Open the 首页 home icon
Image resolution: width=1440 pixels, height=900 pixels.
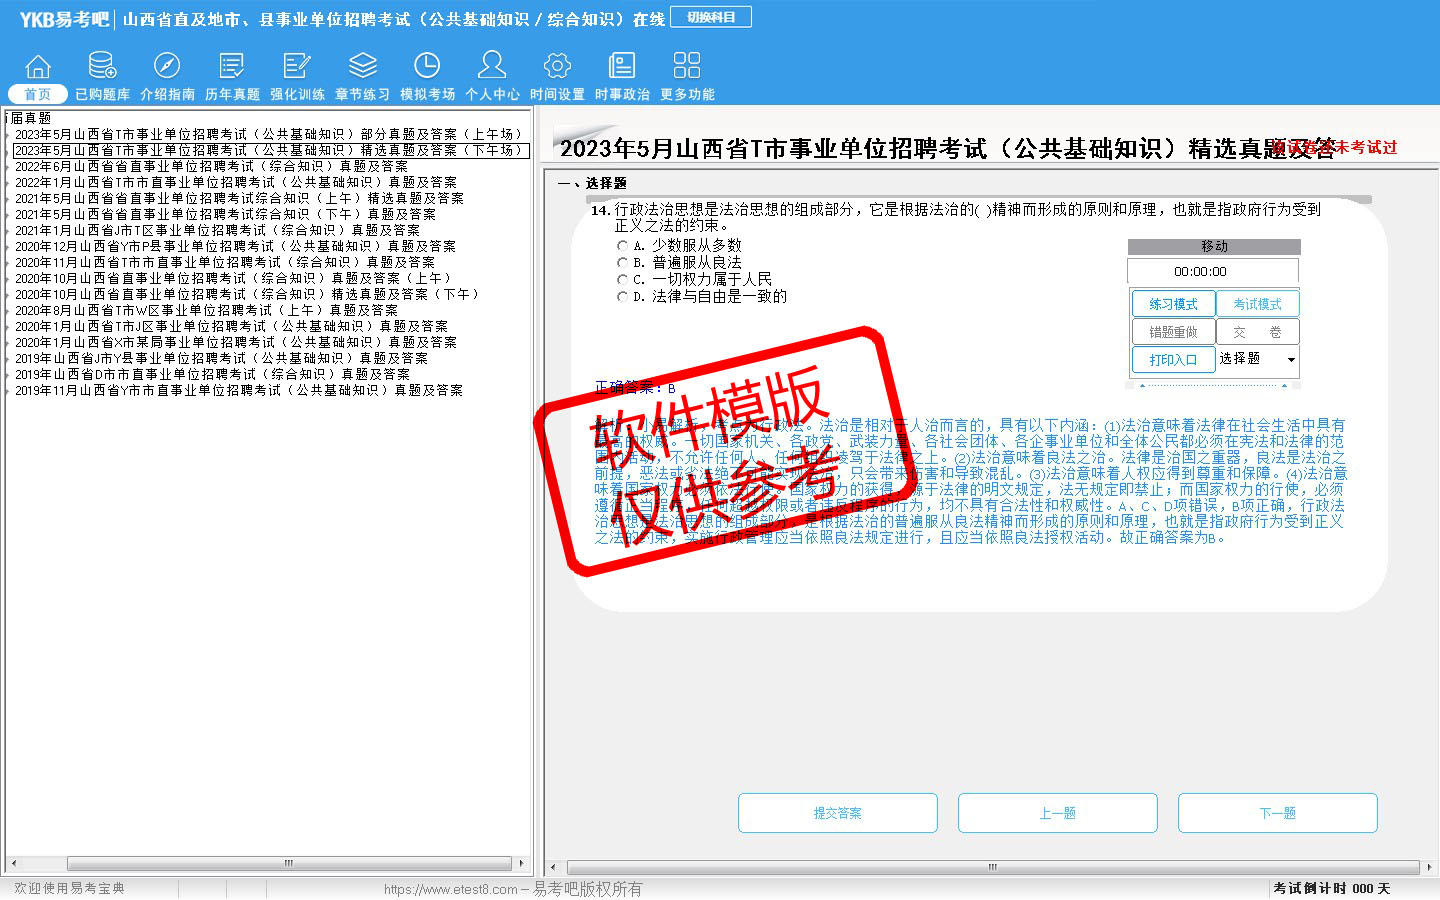pos(38,76)
